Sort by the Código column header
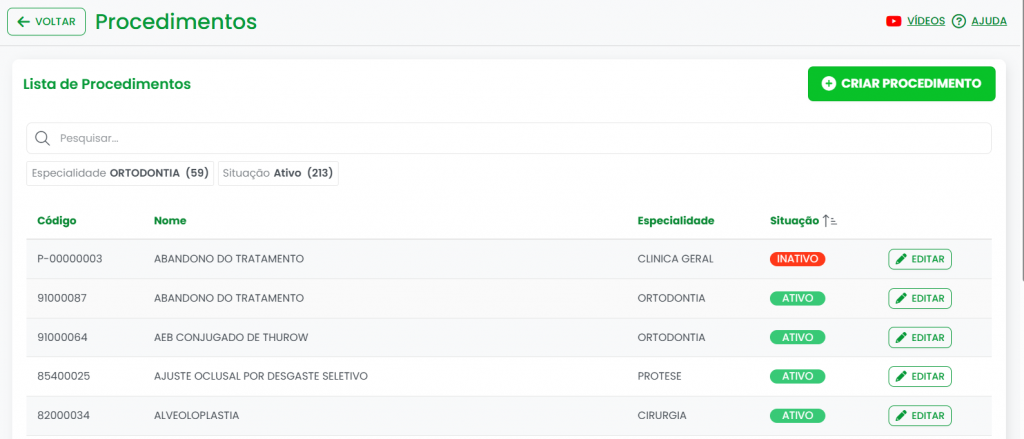 [57, 220]
